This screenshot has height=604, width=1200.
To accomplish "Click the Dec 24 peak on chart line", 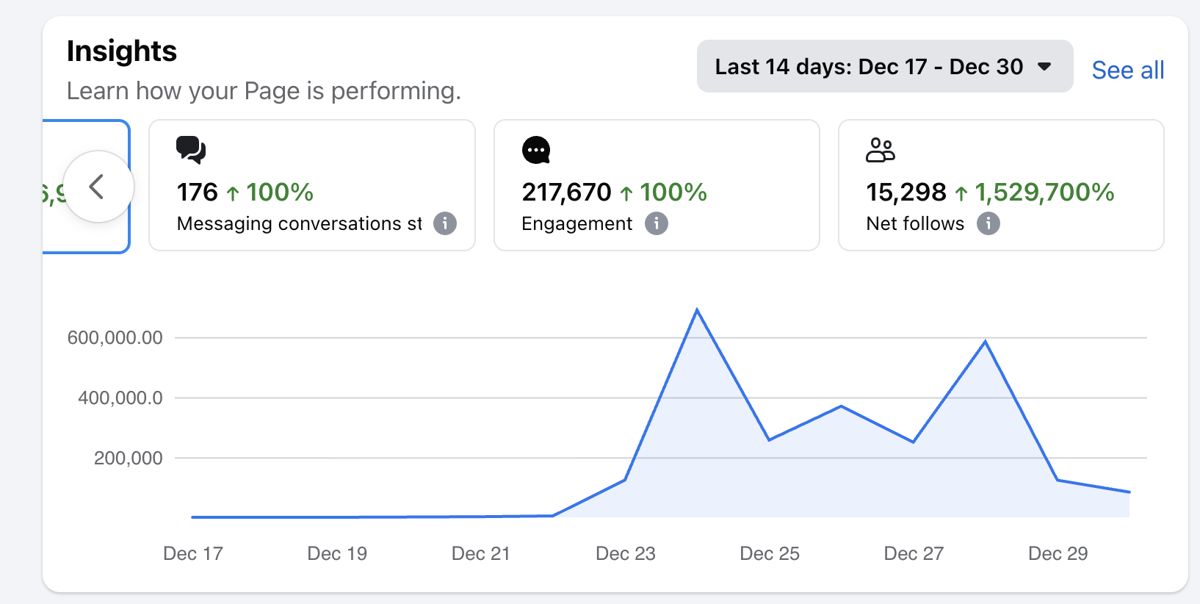I will click(x=697, y=310).
